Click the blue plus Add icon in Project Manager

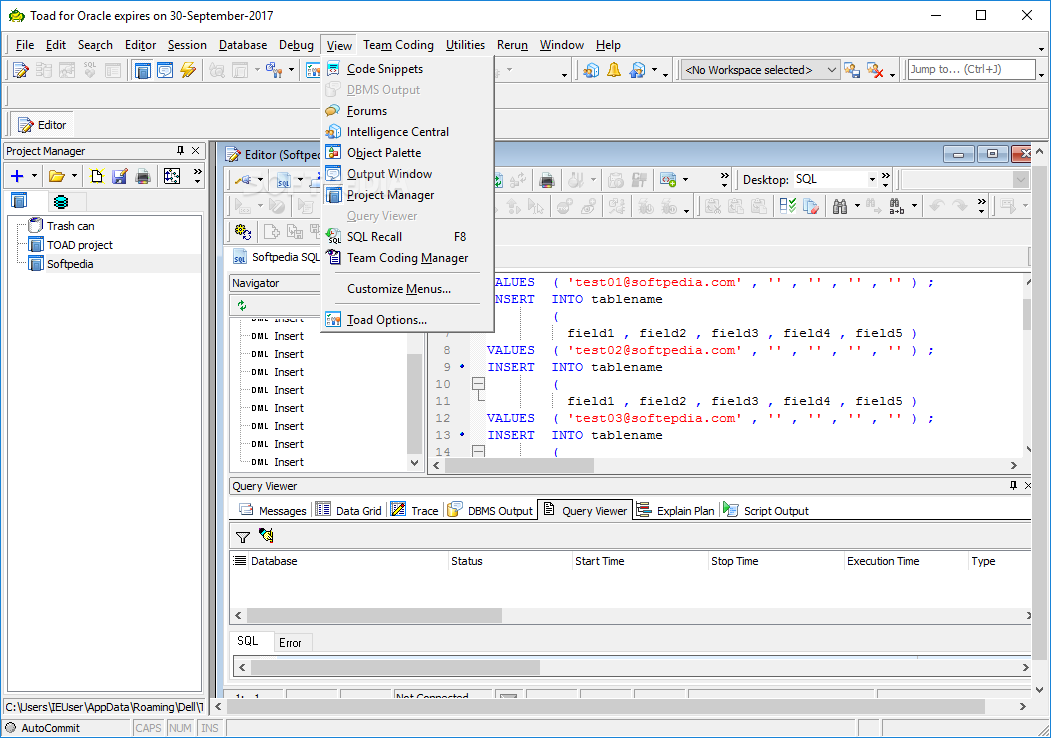pos(17,176)
